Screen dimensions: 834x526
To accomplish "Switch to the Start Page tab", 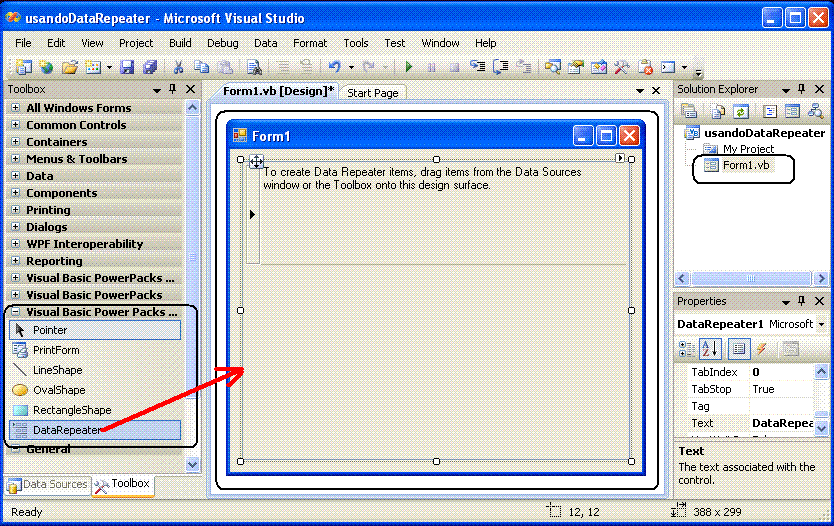I will click(x=372, y=93).
